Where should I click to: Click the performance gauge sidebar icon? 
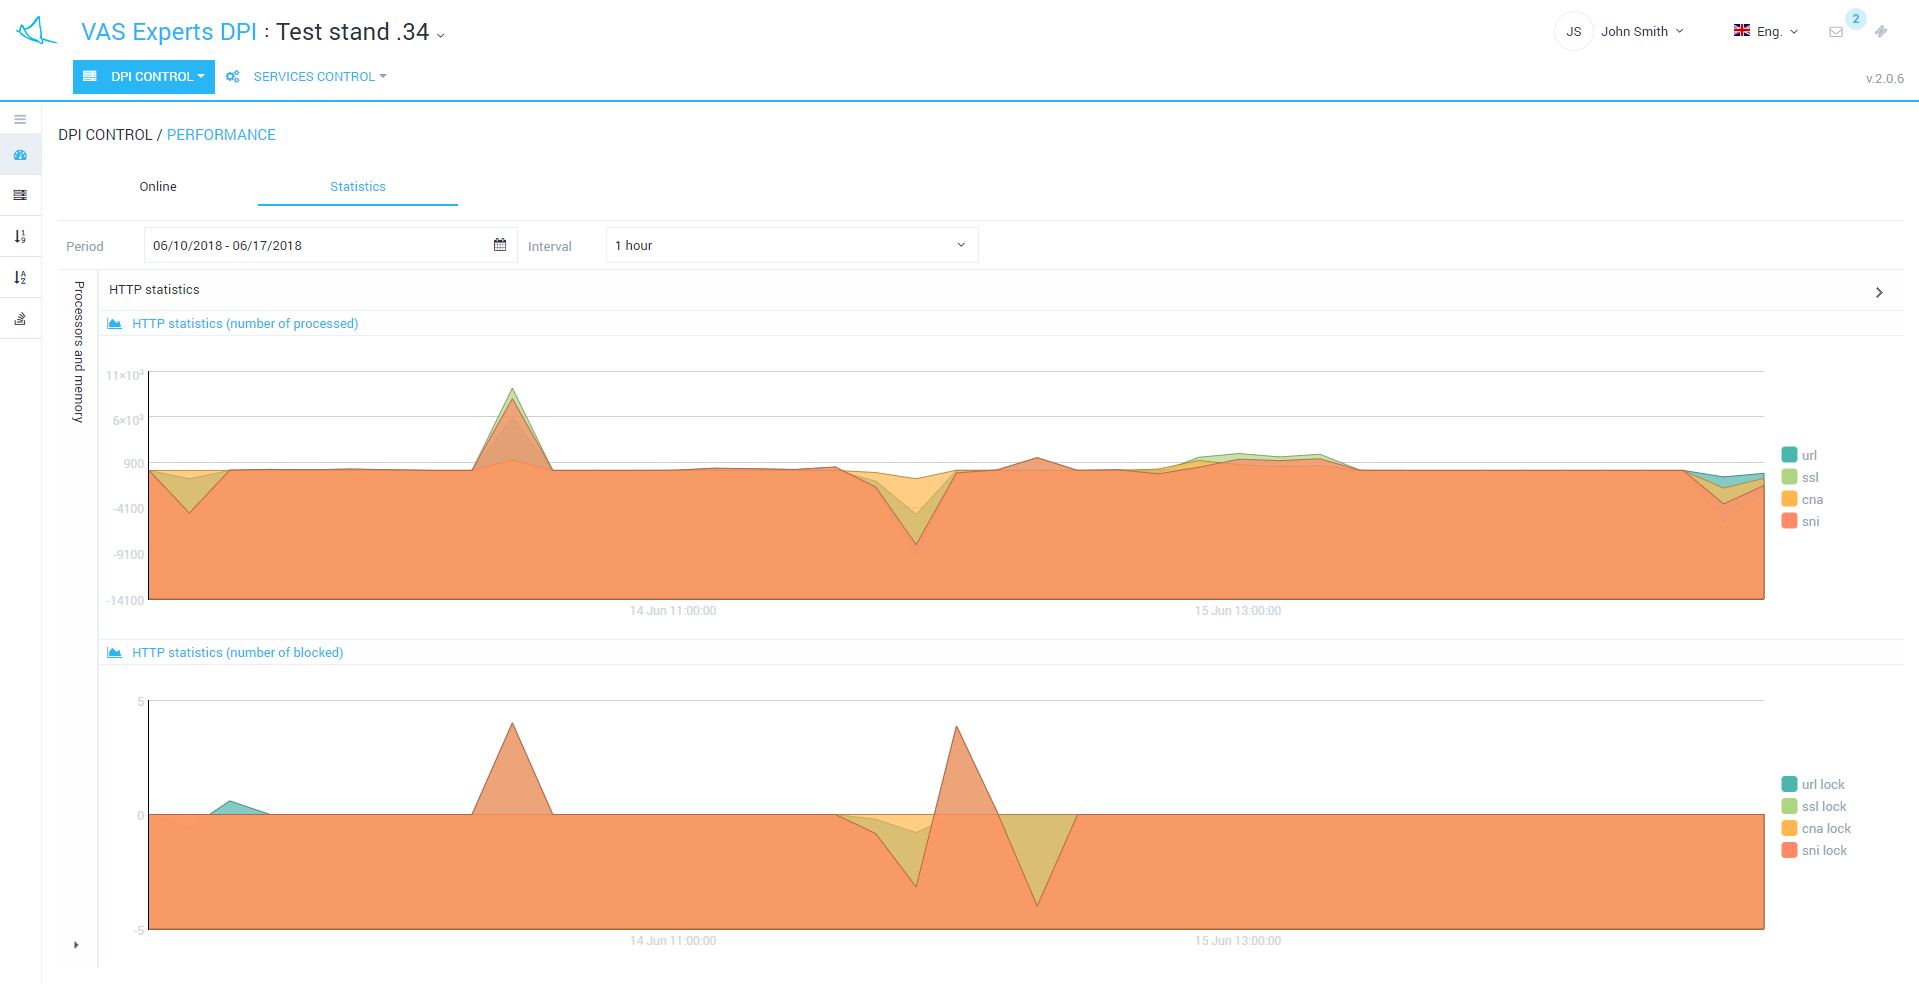(x=20, y=155)
